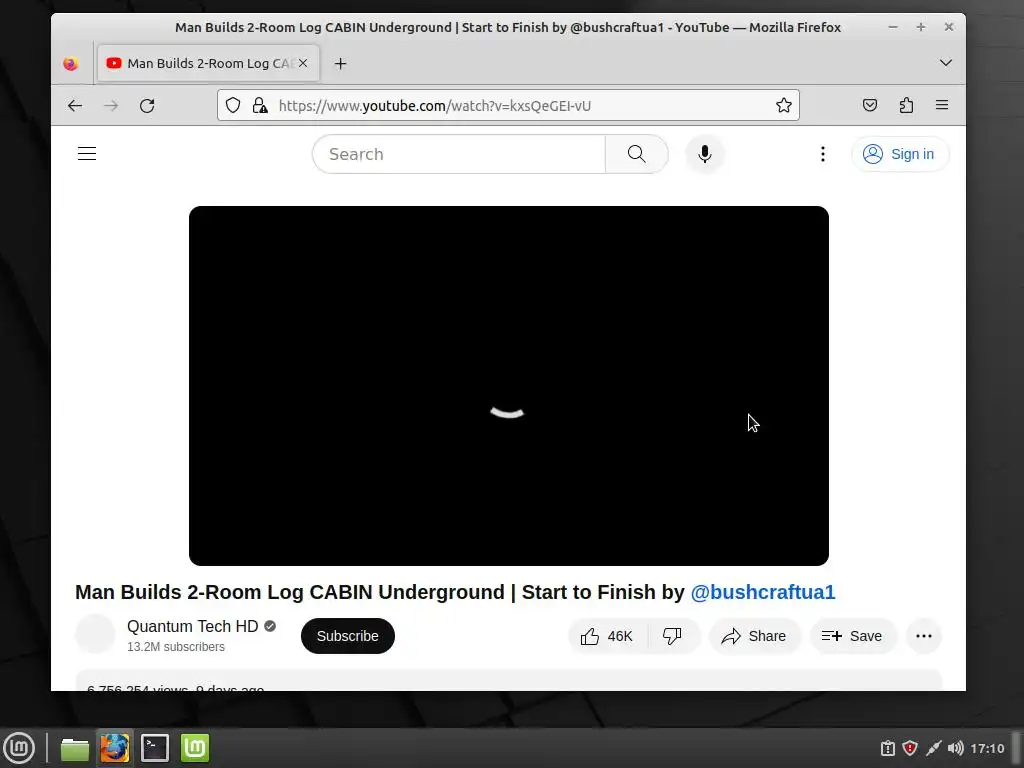Open the Firefox extensions puzzle icon

click(x=906, y=105)
